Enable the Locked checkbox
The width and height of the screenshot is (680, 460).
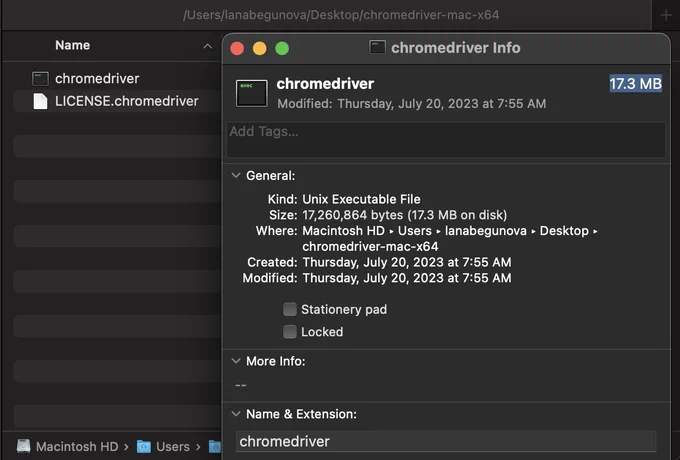pos(290,332)
